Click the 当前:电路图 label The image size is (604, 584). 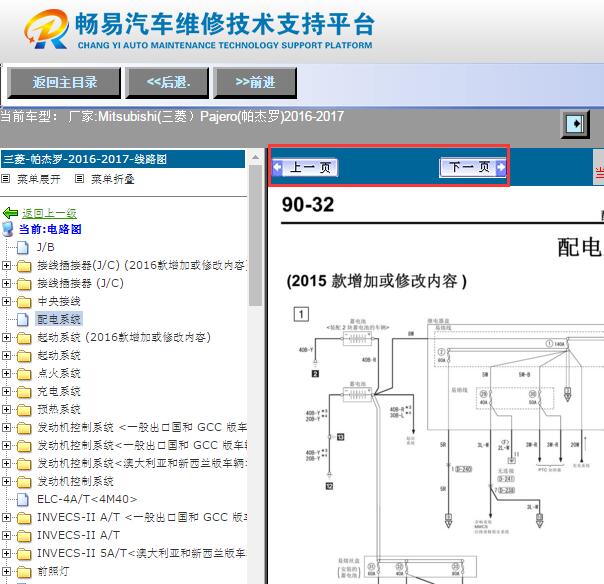50,229
